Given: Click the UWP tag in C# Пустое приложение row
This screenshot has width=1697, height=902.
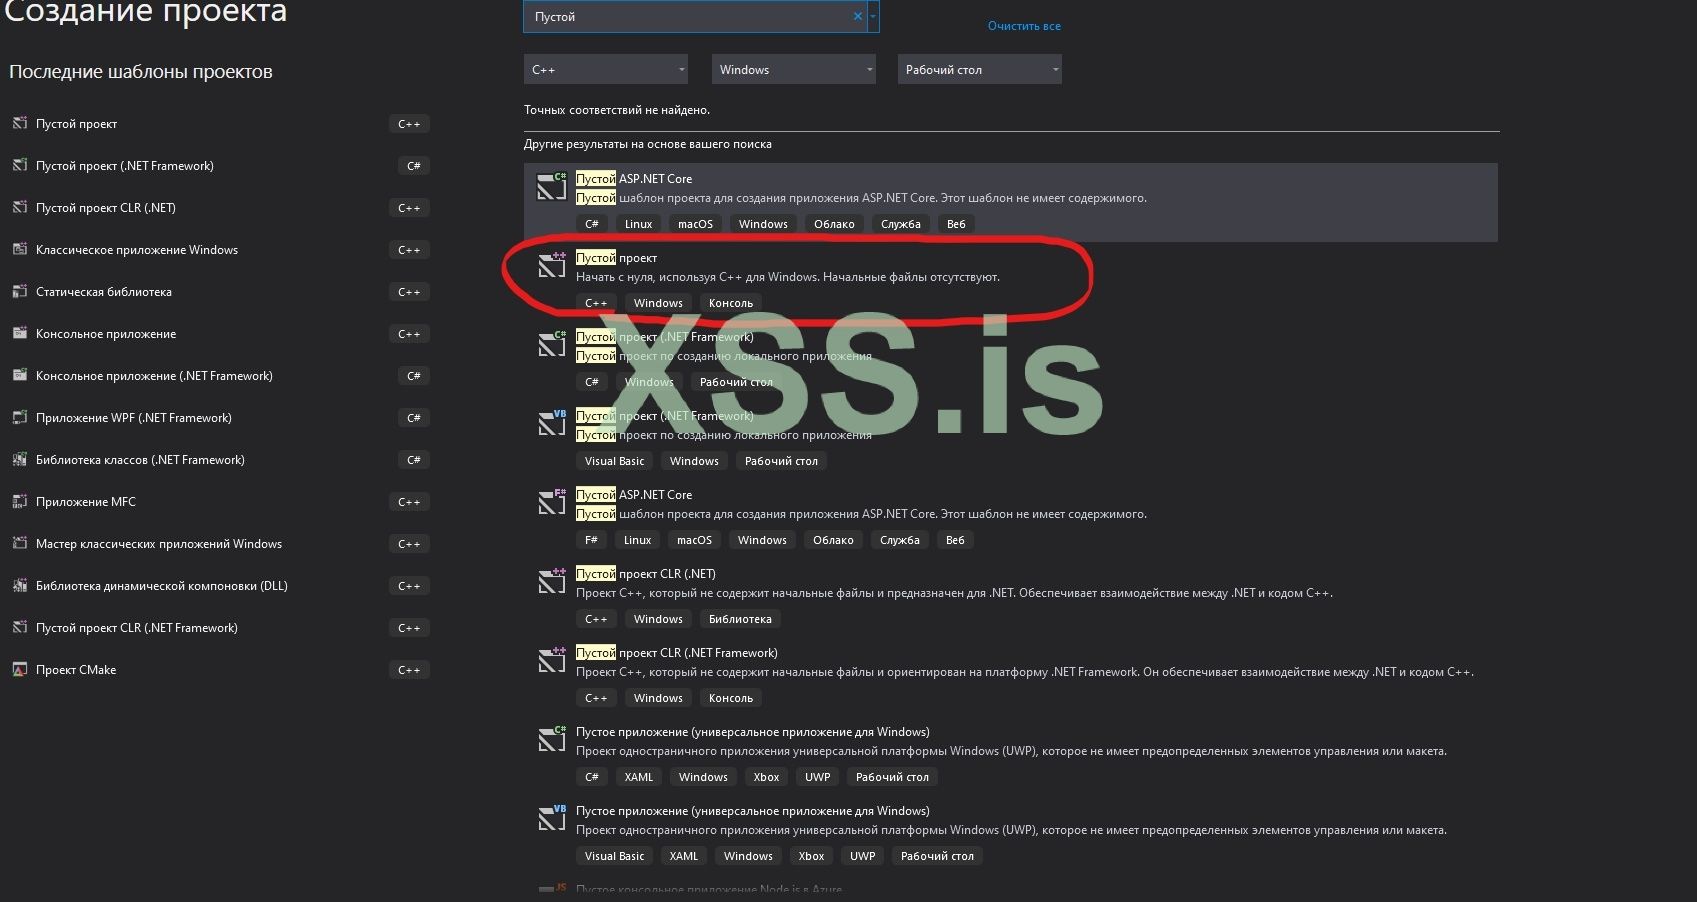Looking at the screenshot, I should [x=818, y=777].
